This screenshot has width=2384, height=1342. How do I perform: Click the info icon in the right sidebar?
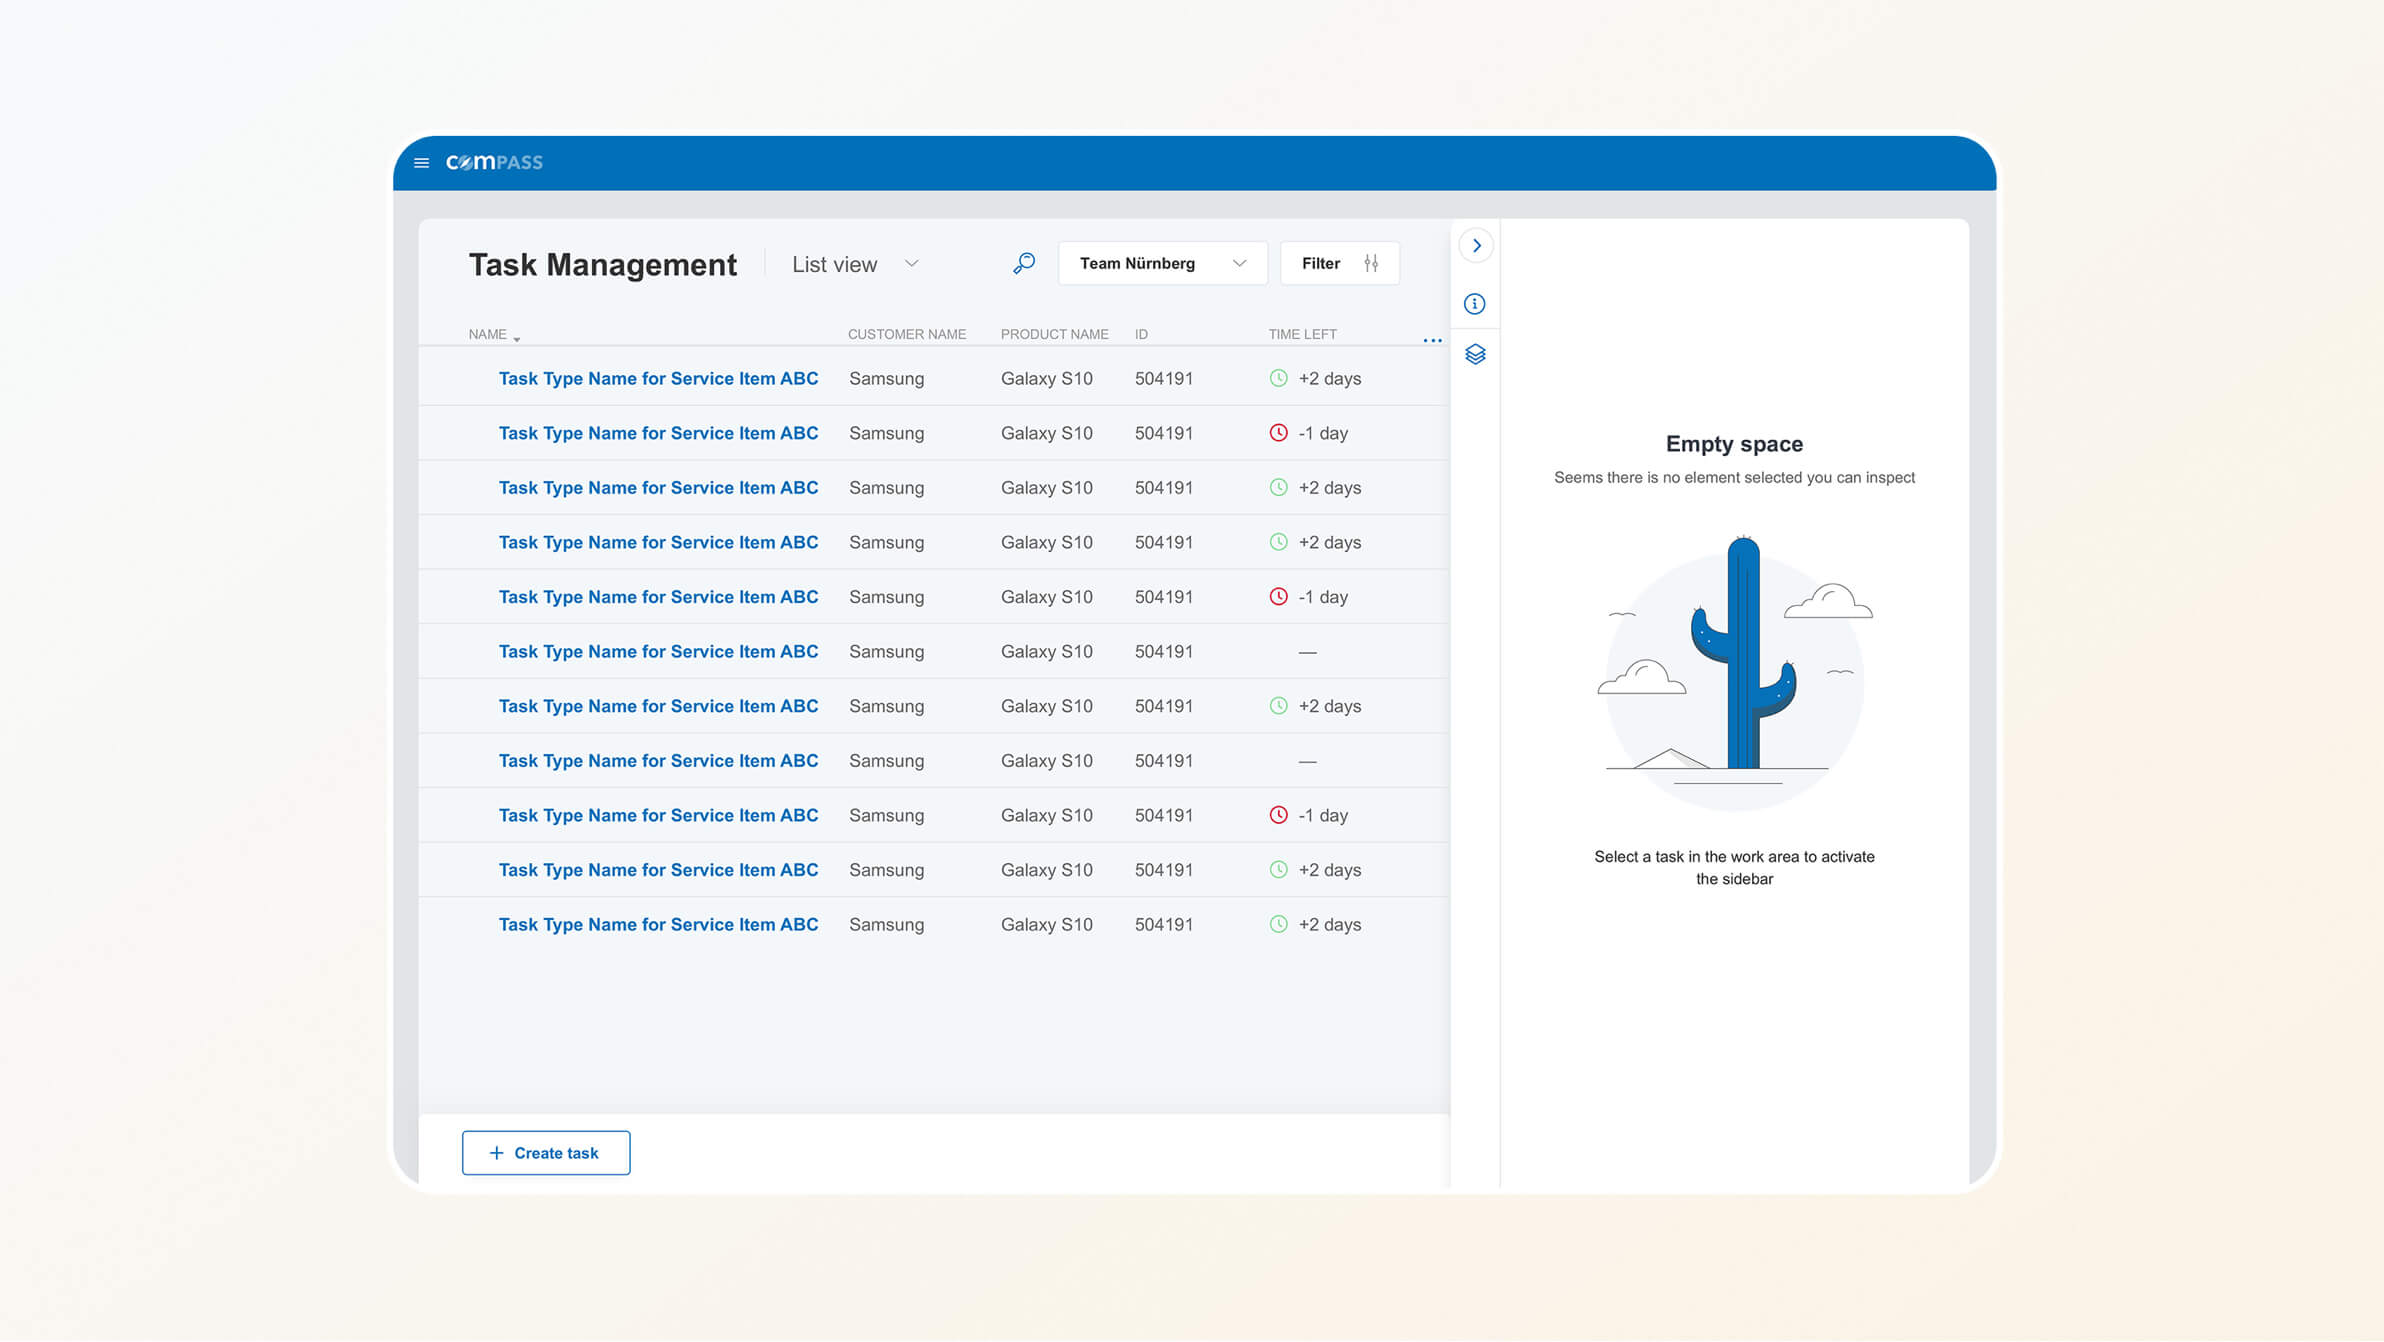click(x=1474, y=303)
